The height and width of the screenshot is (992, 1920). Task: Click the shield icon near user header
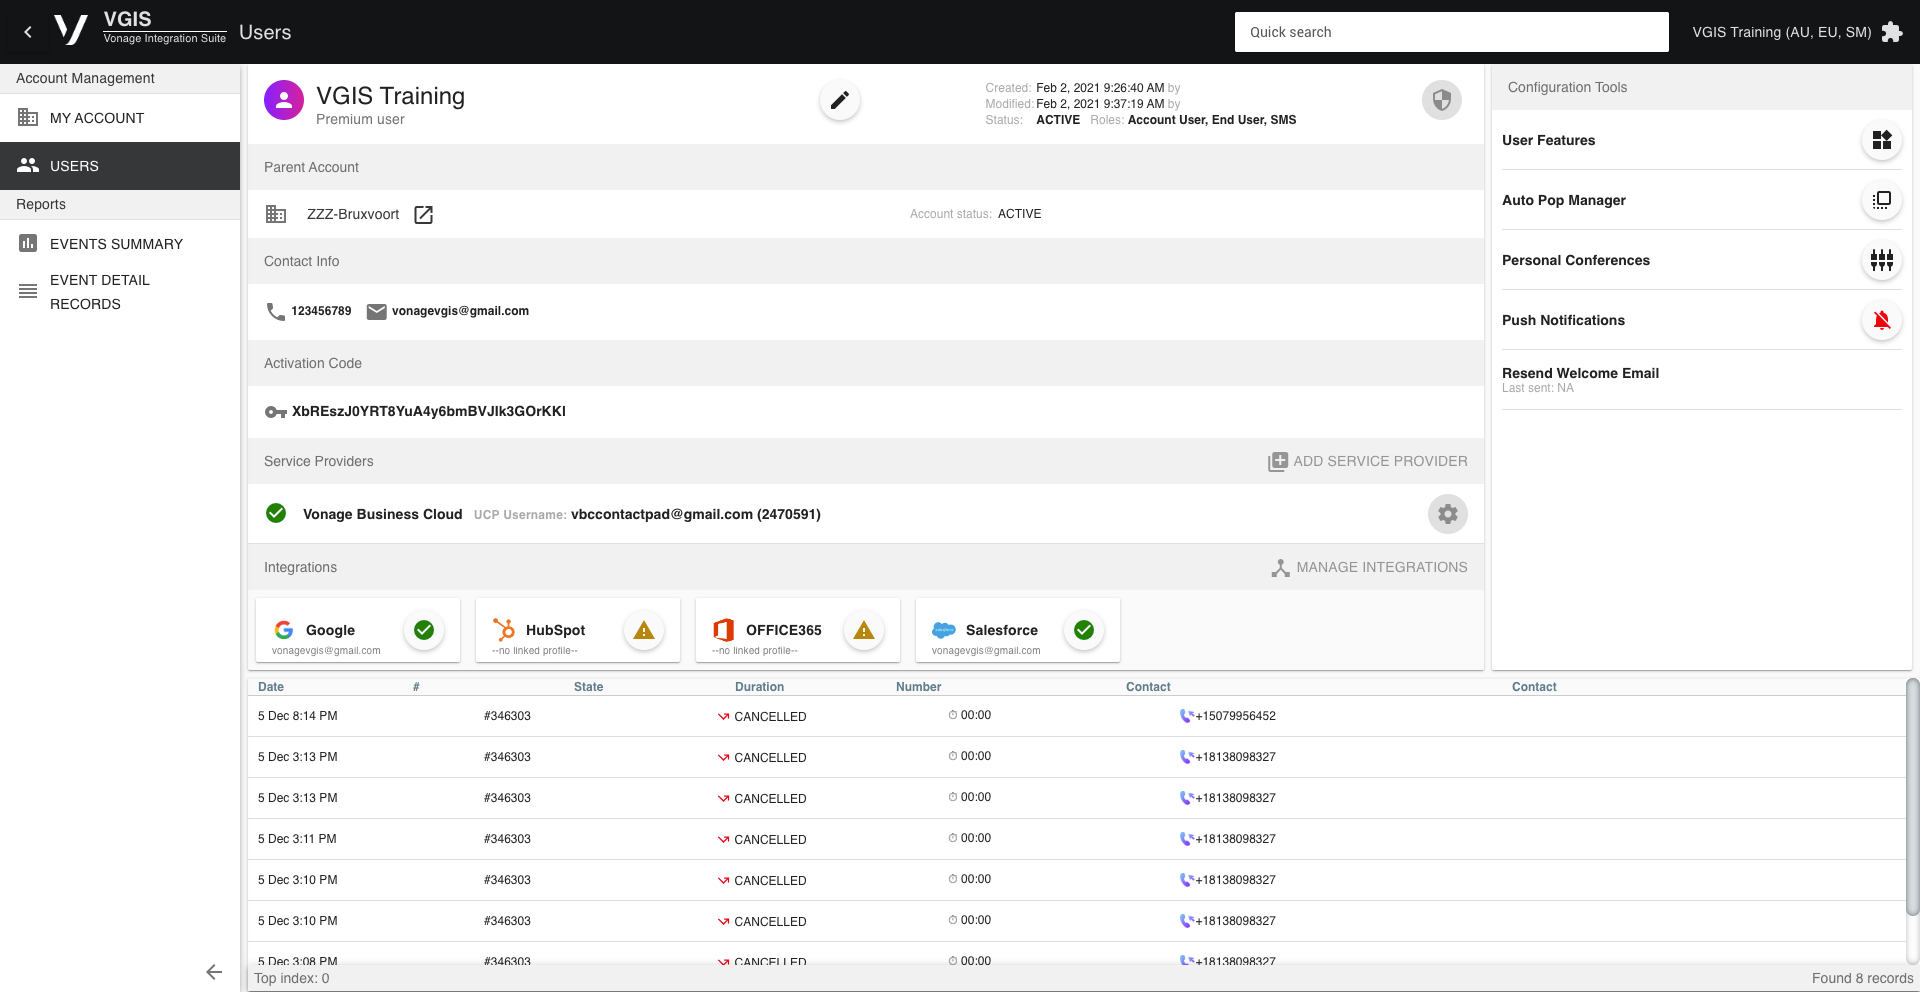click(1441, 100)
